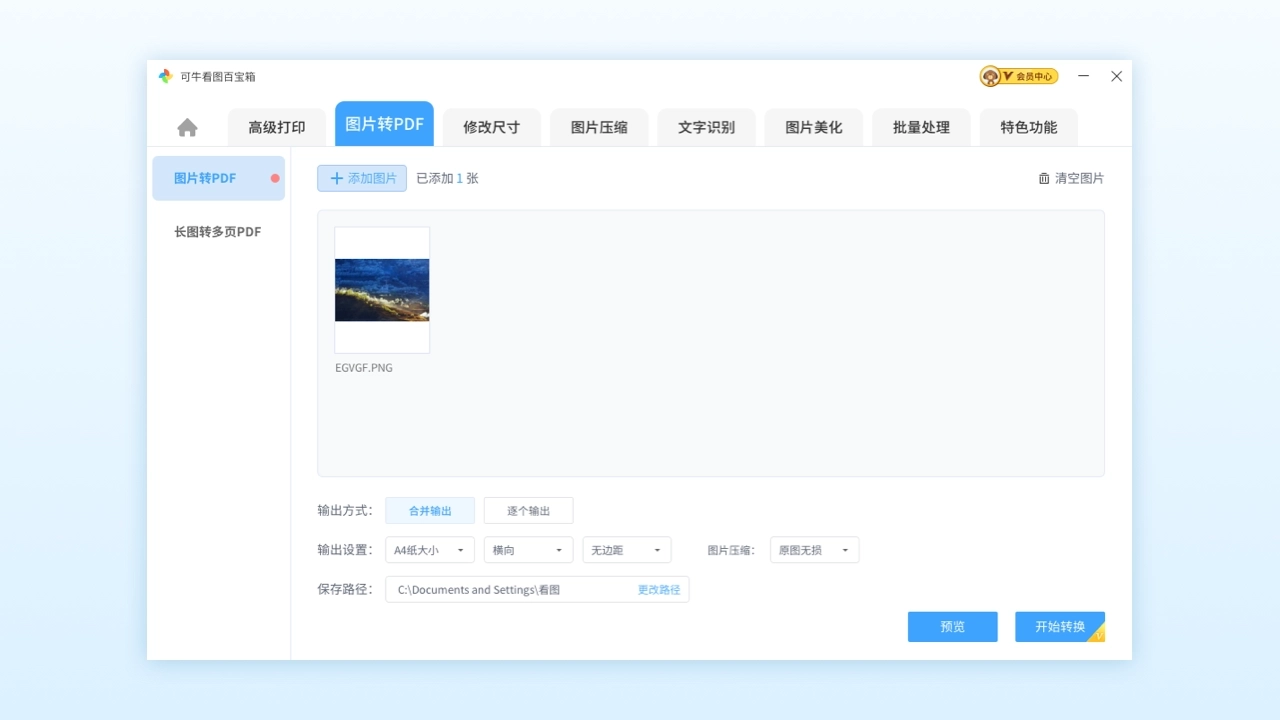Switch to 逐个输出 output mode
Screen dimensions: 1280x720
[x=528, y=510]
